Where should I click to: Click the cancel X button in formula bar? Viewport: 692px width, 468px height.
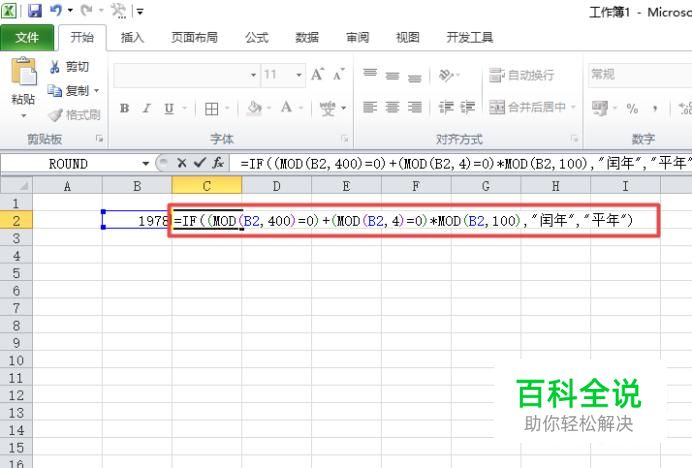pos(181,163)
